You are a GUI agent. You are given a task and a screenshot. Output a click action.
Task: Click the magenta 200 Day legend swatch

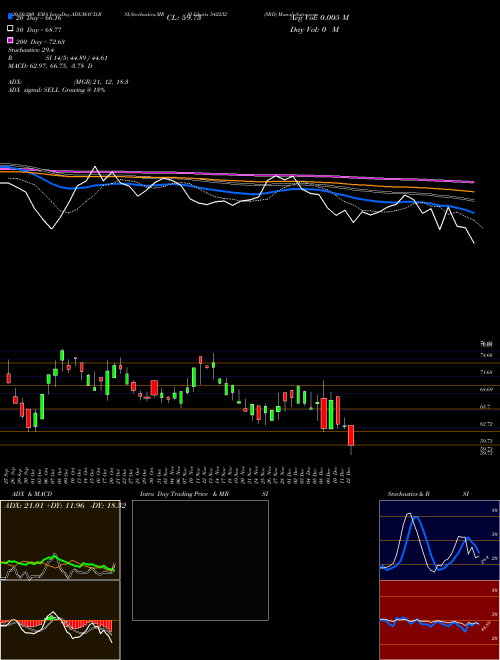point(10,40)
